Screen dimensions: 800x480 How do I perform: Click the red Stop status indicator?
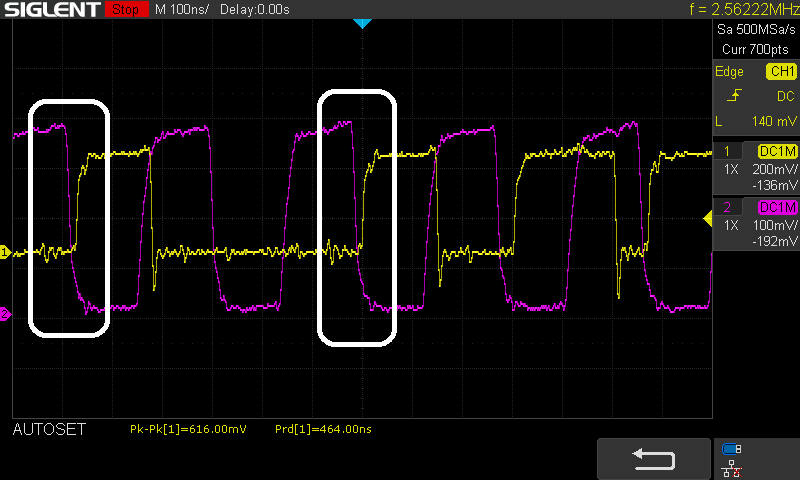(x=124, y=10)
